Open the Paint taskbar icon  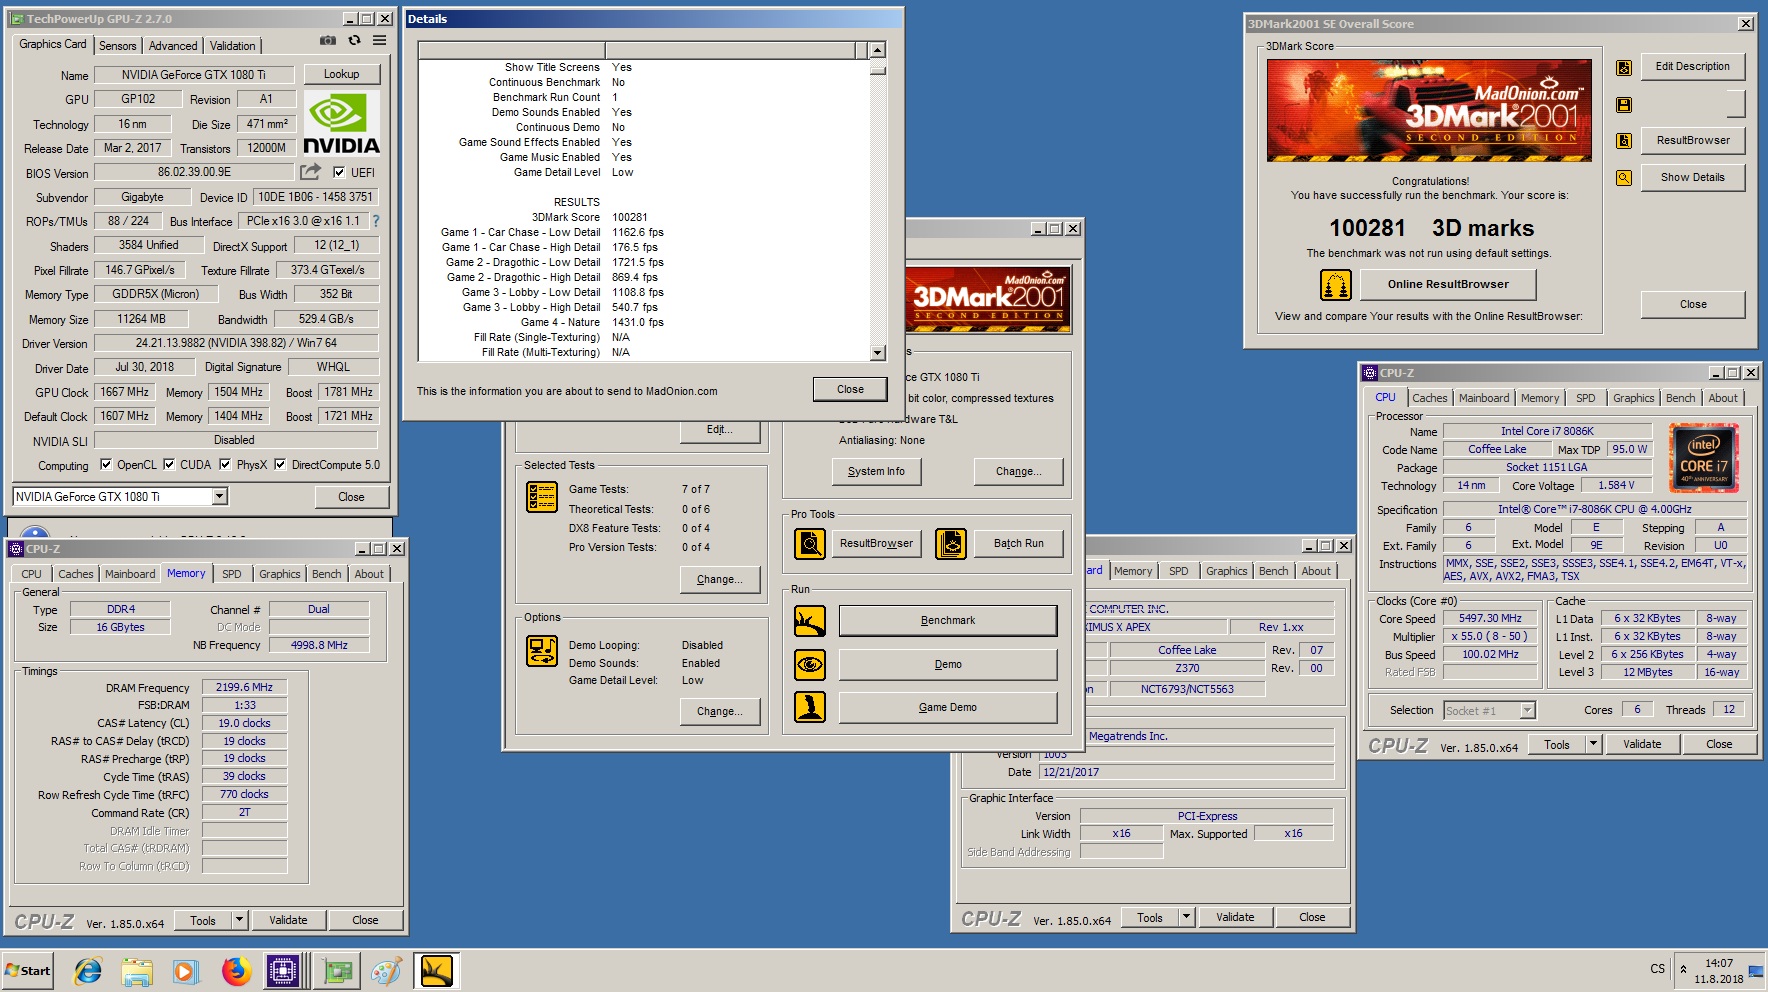(386, 970)
